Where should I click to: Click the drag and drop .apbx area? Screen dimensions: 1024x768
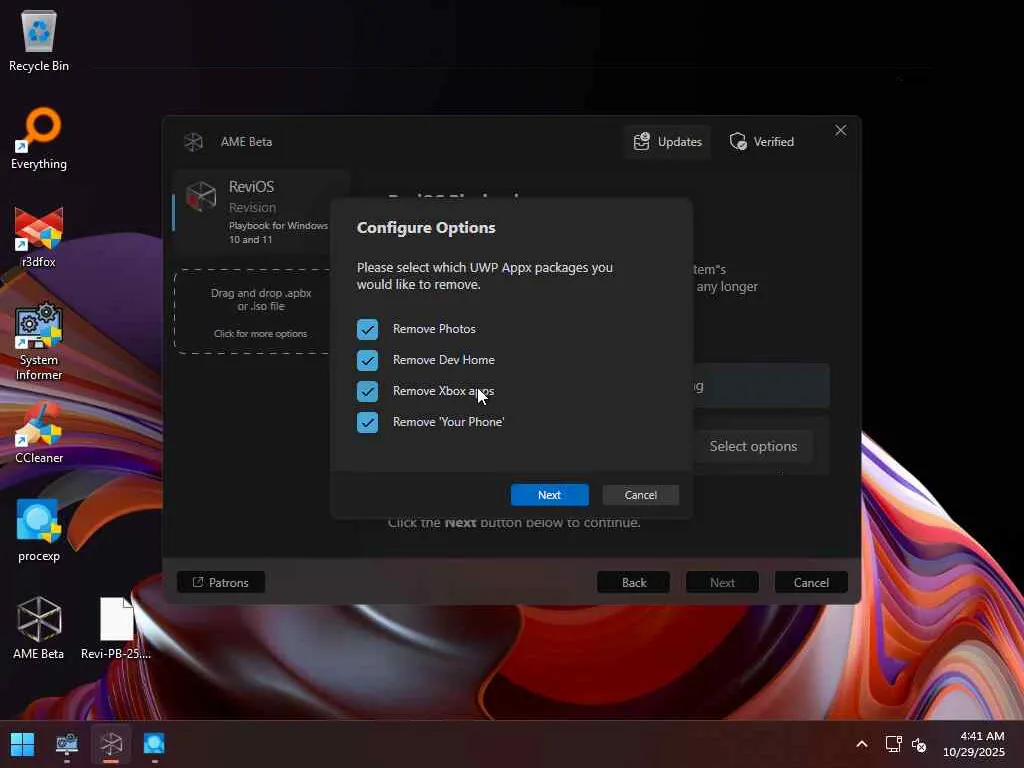tap(260, 312)
